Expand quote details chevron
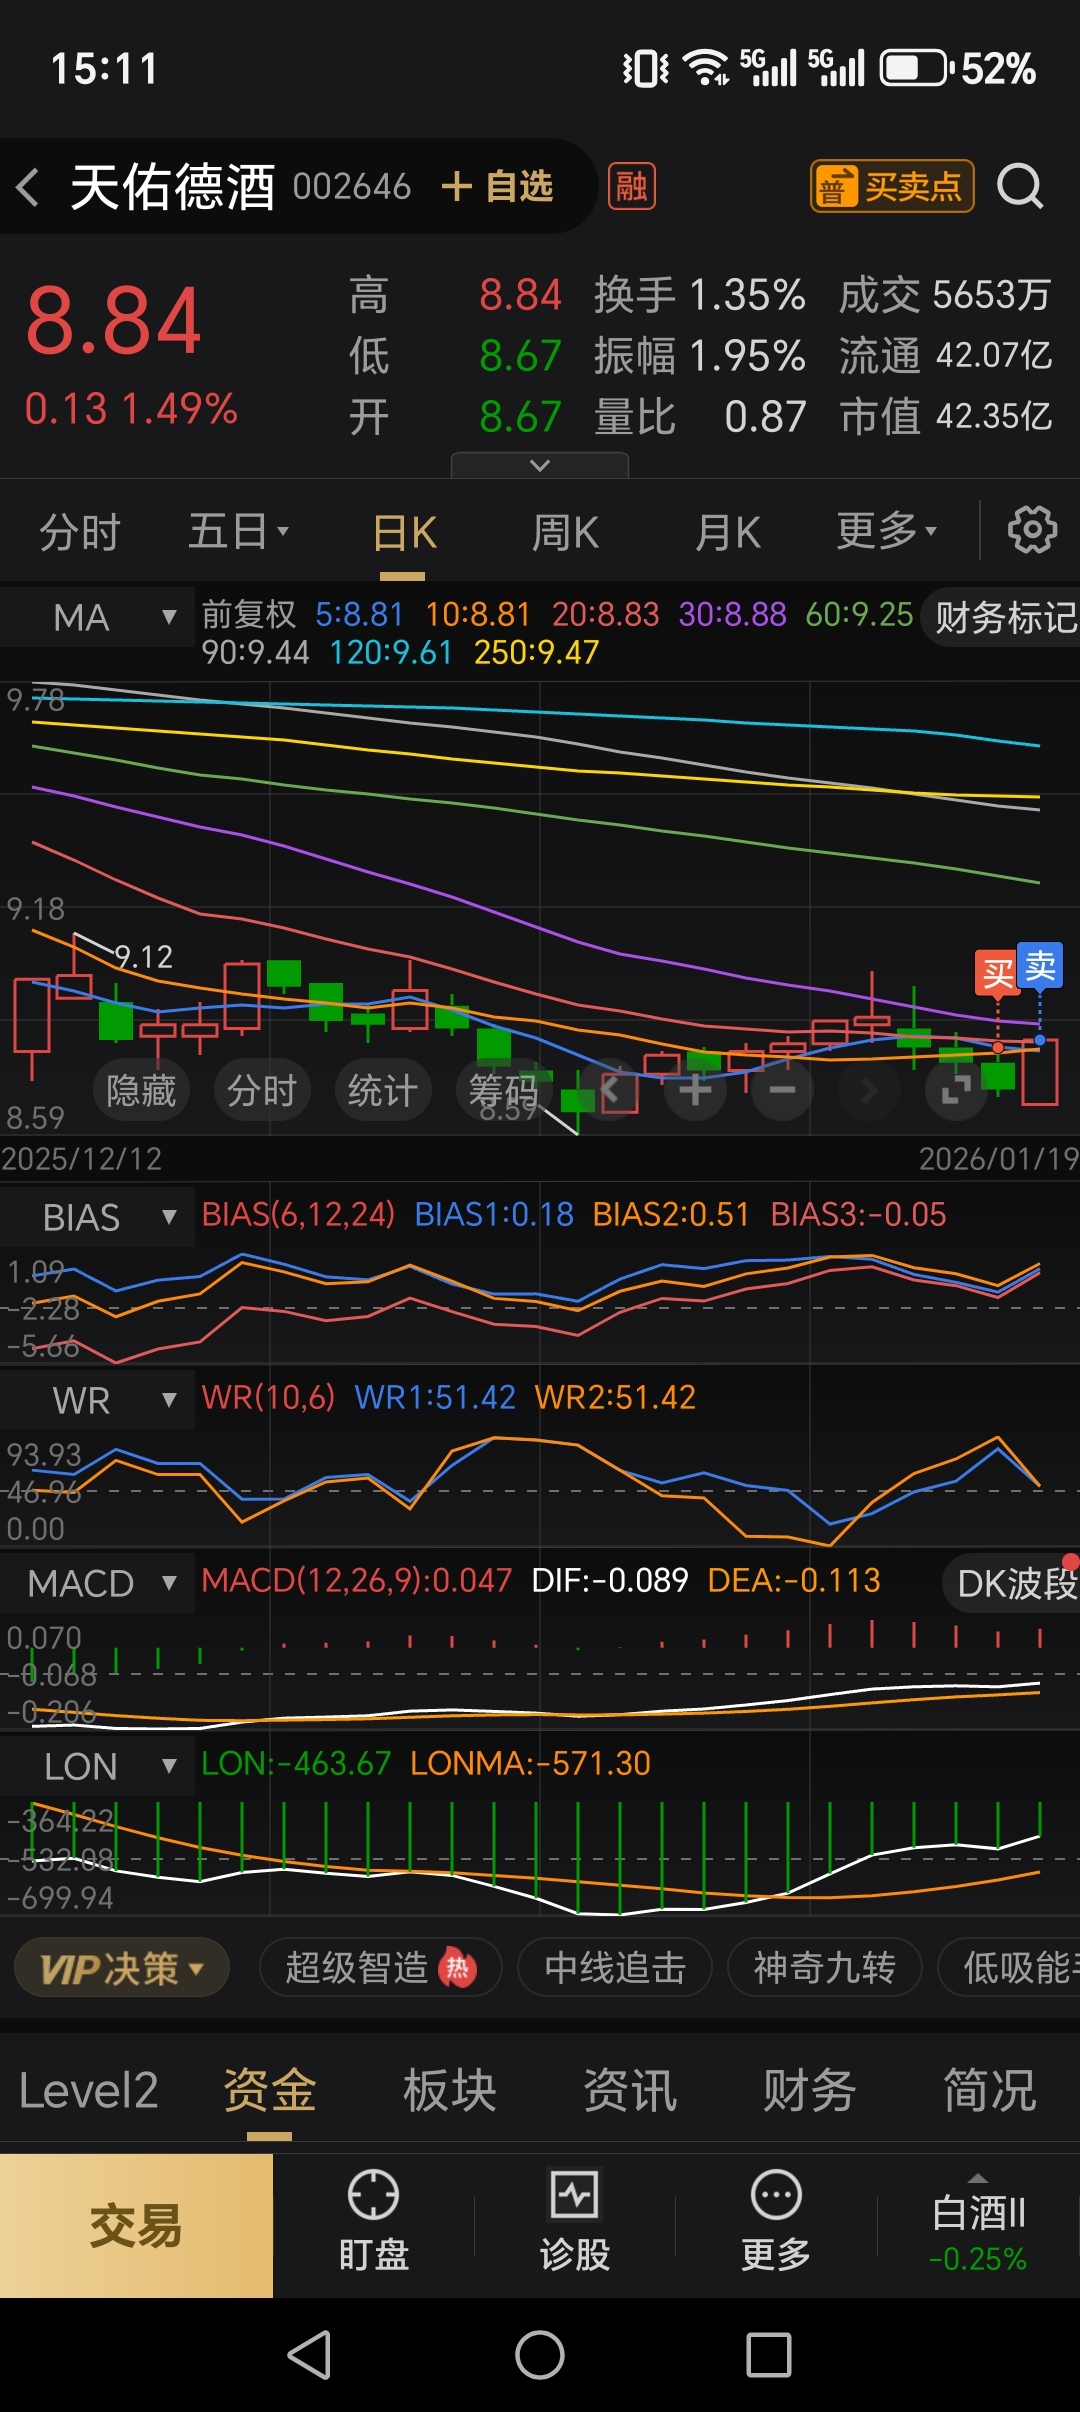The height and width of the screenshot is (2412, 1080). coord(540,465)
